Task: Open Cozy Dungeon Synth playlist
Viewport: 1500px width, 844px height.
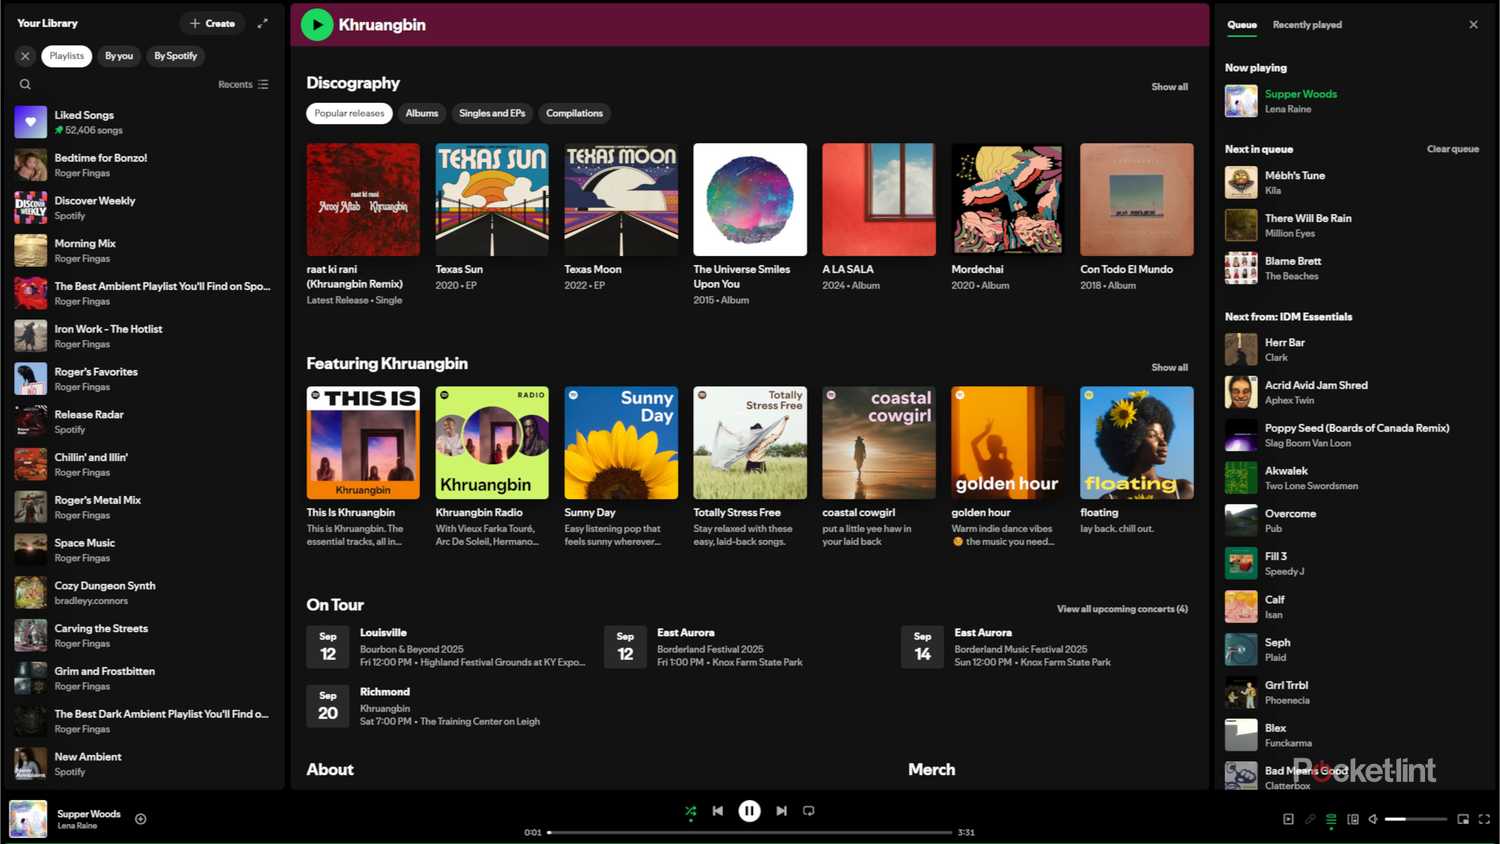Action: 145,593
